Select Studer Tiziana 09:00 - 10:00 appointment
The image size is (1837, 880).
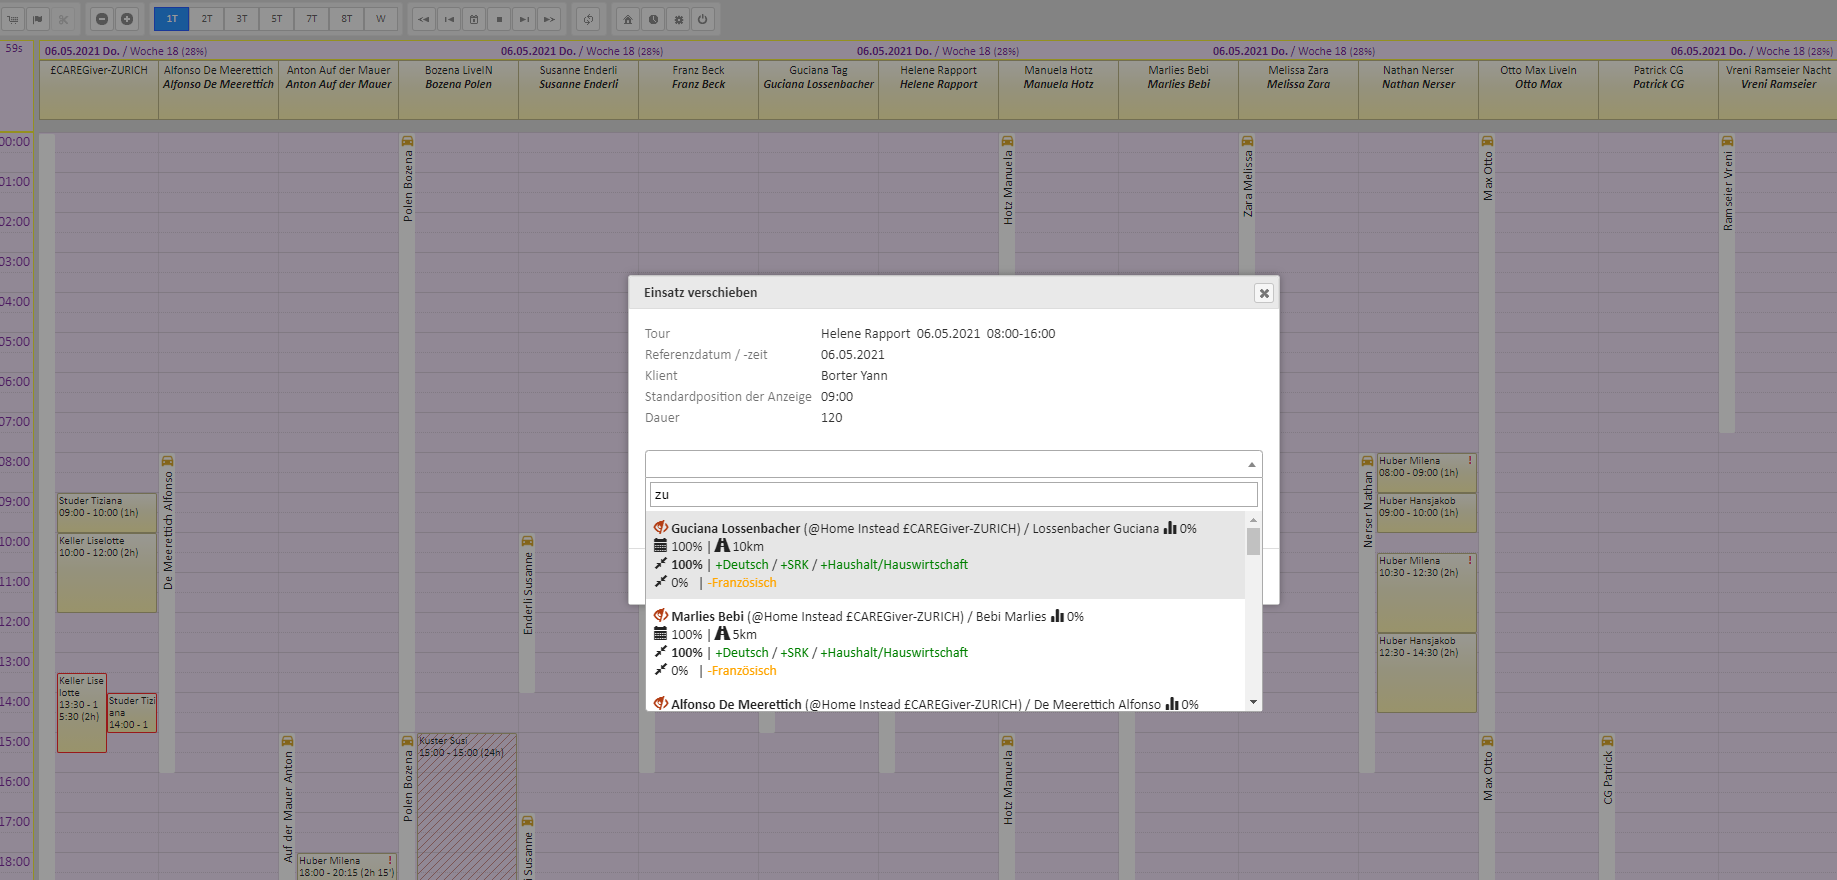pos(107,513)
